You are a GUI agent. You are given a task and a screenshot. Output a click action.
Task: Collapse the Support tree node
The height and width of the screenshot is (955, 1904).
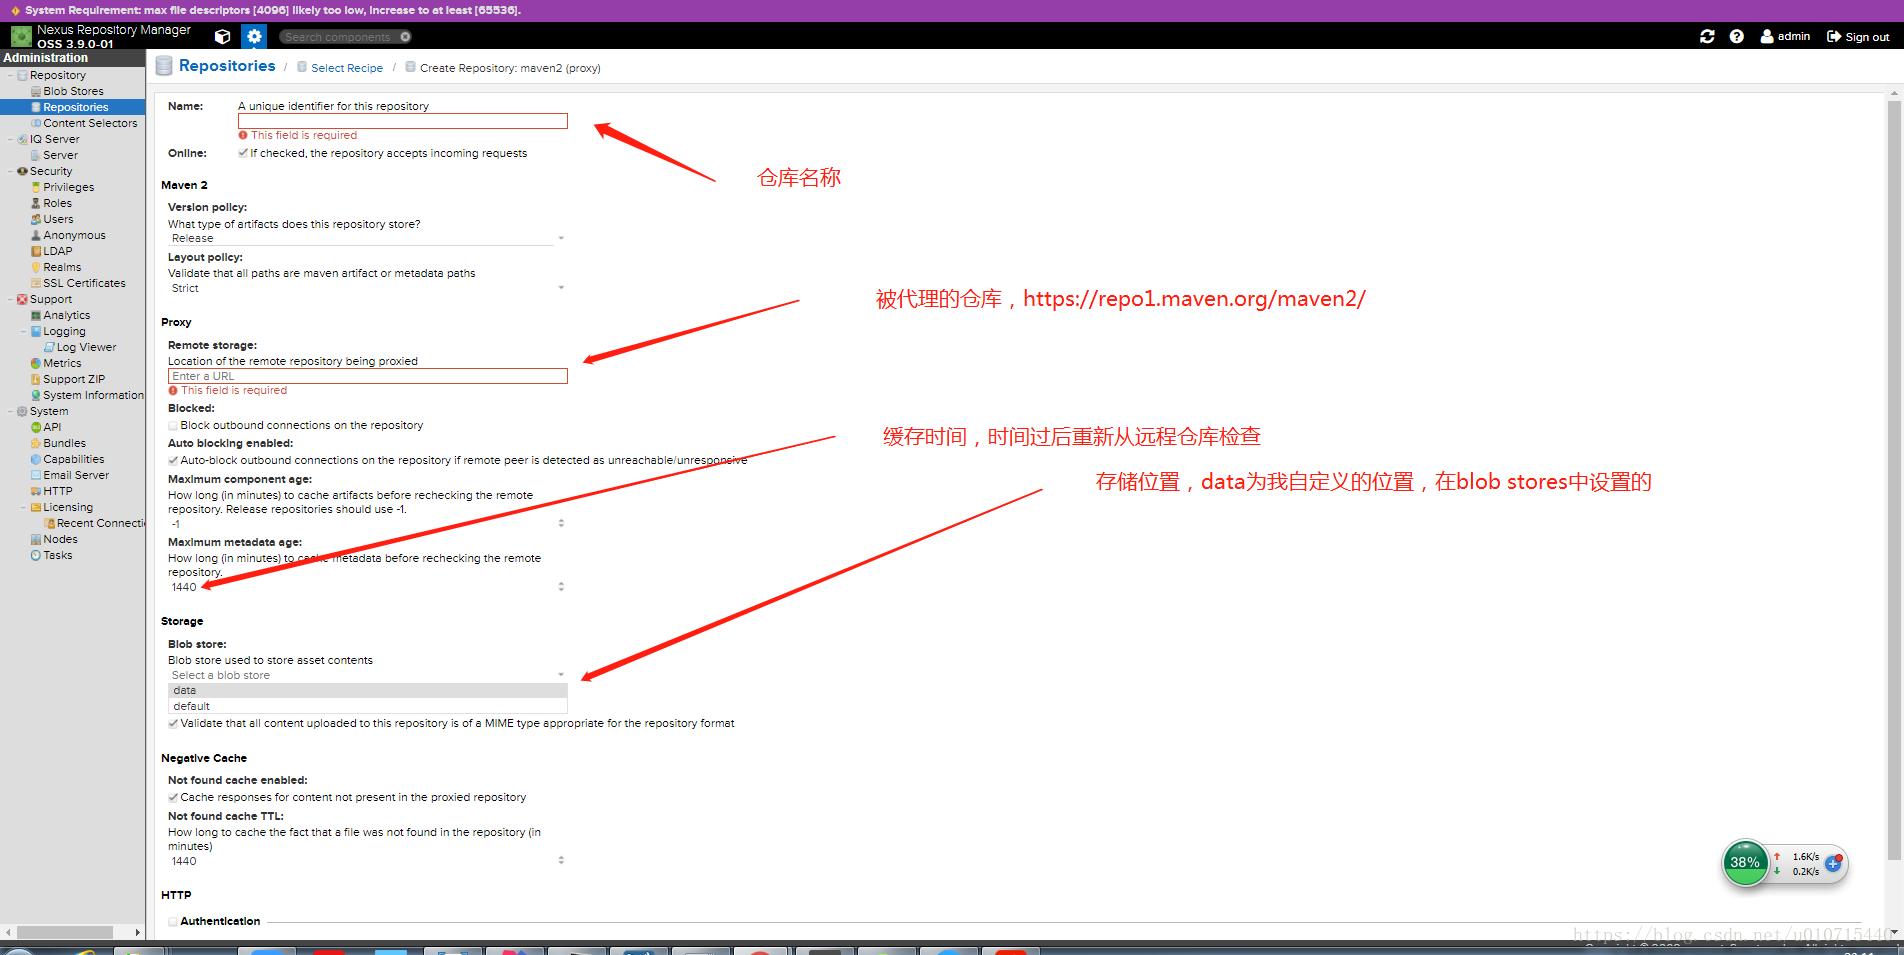(x=10, y=299)
